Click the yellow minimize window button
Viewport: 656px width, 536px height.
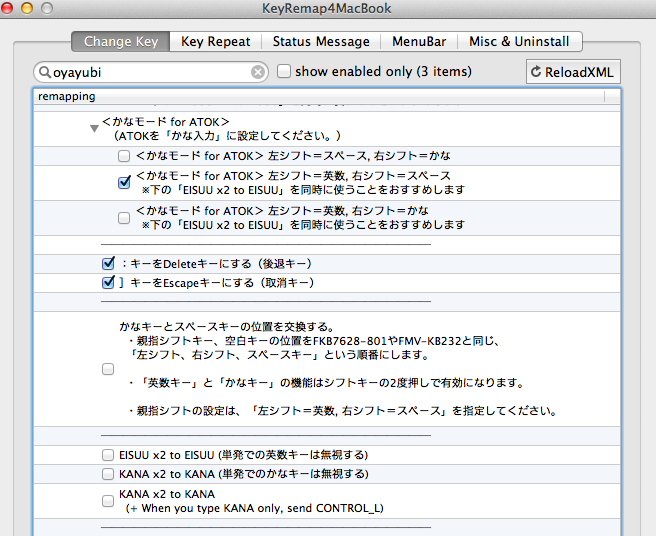click(27, 8)
